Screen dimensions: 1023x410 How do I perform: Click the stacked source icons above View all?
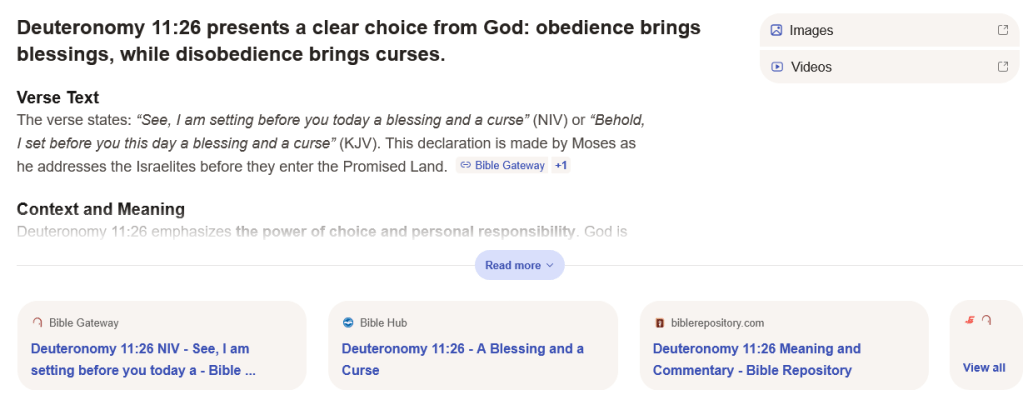click(x=977, y=320)
